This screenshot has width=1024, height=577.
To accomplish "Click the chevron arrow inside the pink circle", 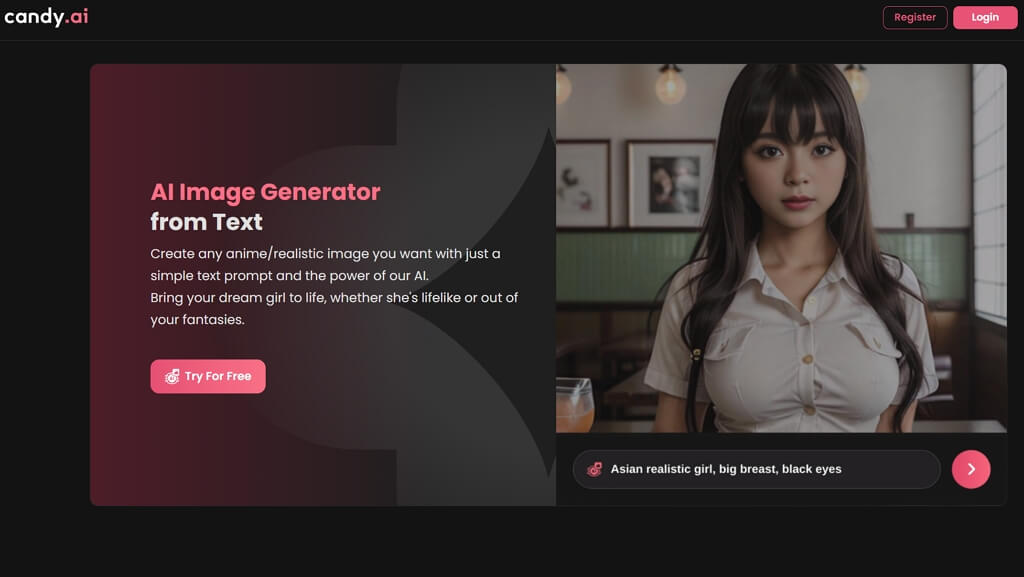I will [971, 469].
